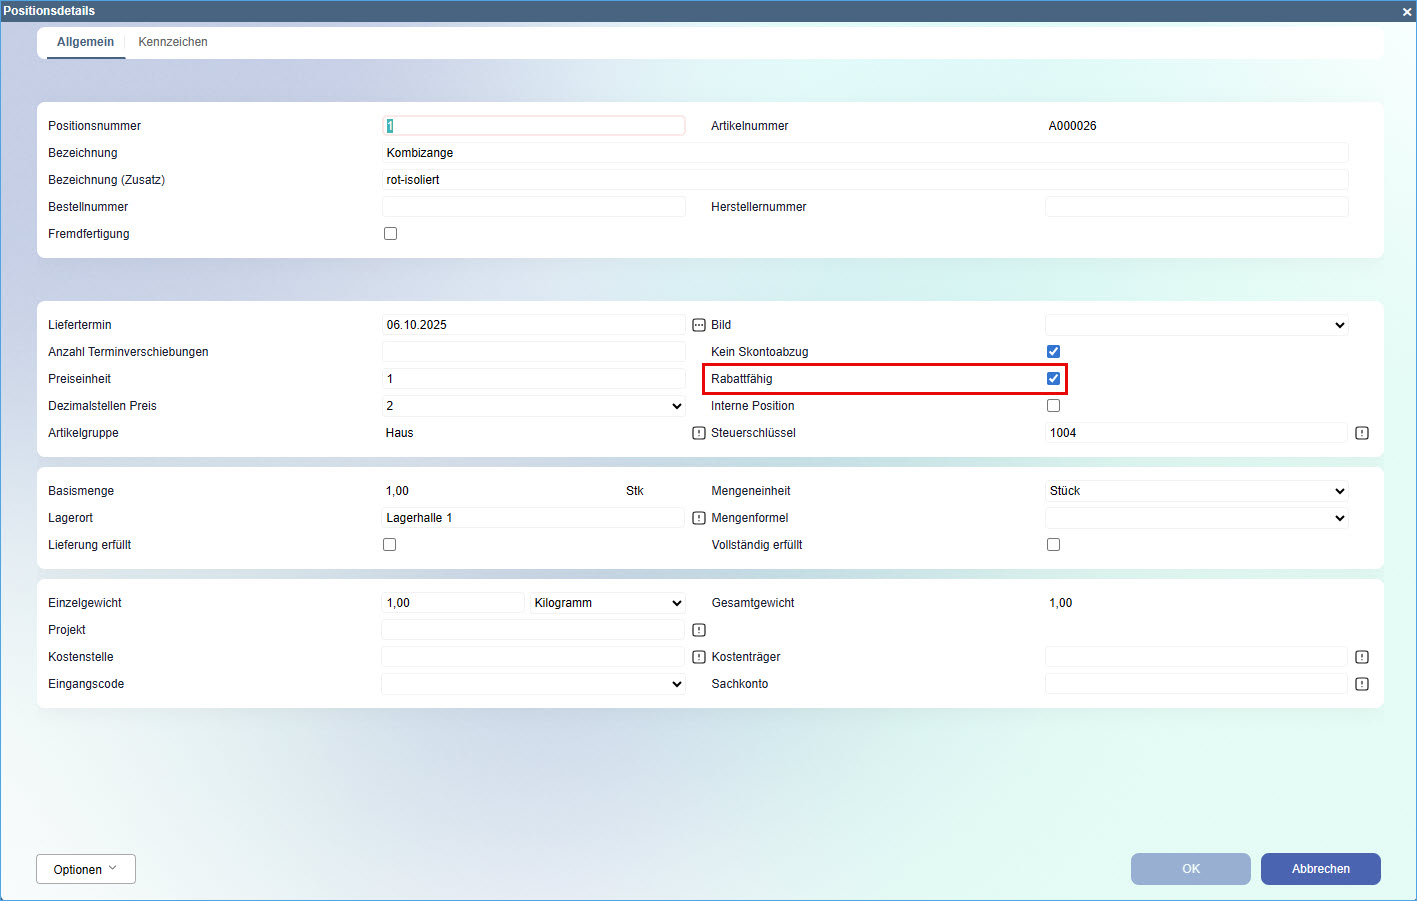Expand the Dezimalstellen Preis dropdown

coord(533,406)
